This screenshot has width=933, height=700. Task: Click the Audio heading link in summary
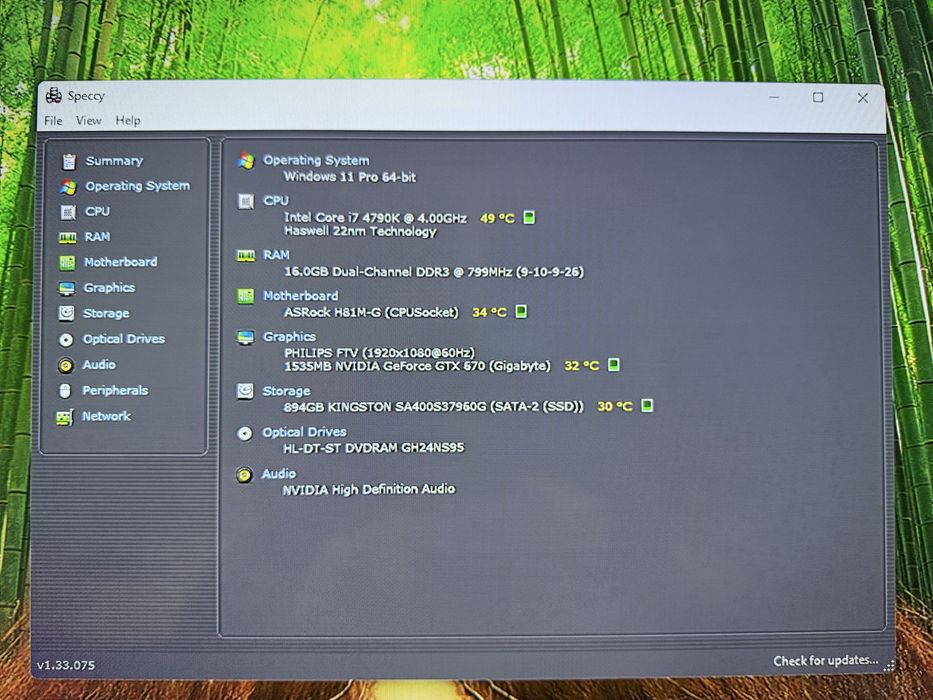278,474
